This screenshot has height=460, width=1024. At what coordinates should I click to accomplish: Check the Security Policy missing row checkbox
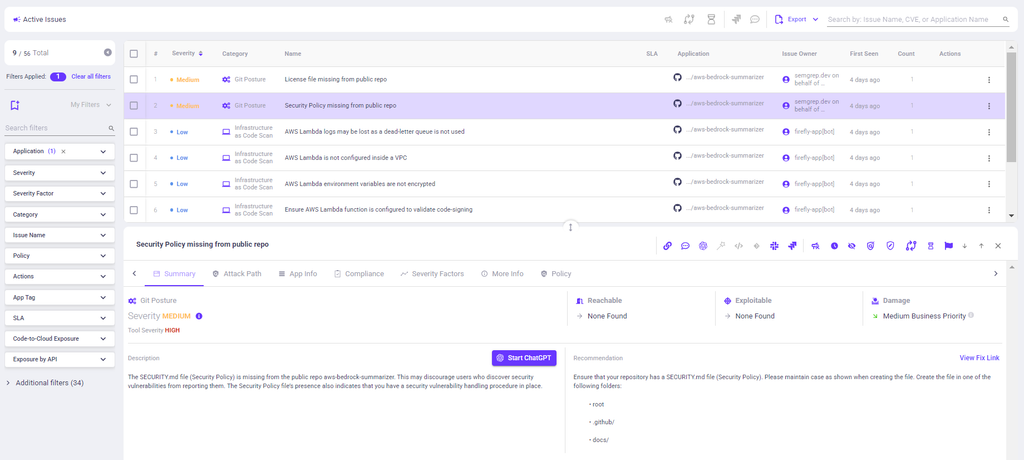point(134,105)
